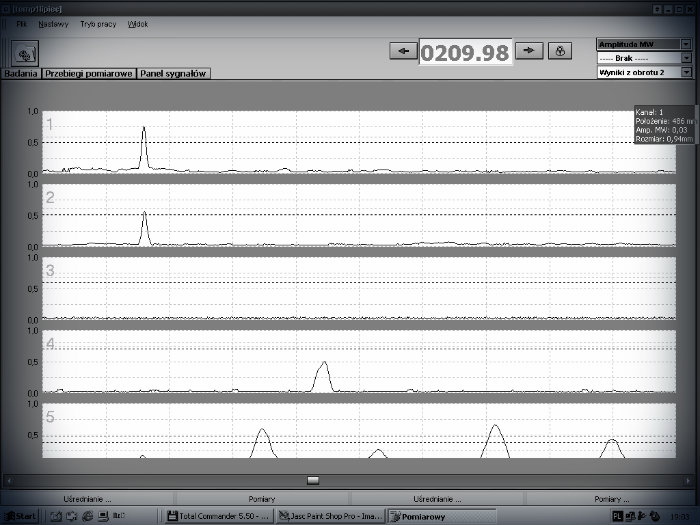Switch to the Panel sygnałów tab
This screenshot has width=700, height=525.
[x=174, y=74]
